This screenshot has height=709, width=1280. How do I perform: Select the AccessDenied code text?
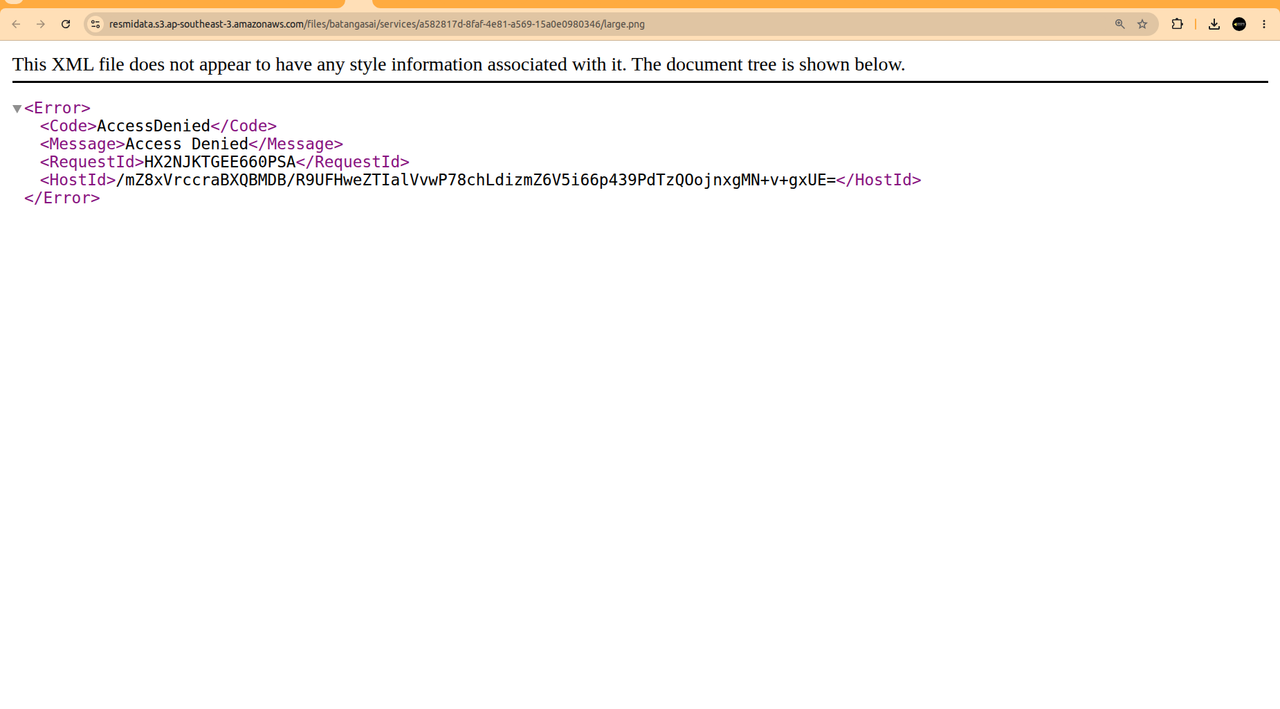153,126
